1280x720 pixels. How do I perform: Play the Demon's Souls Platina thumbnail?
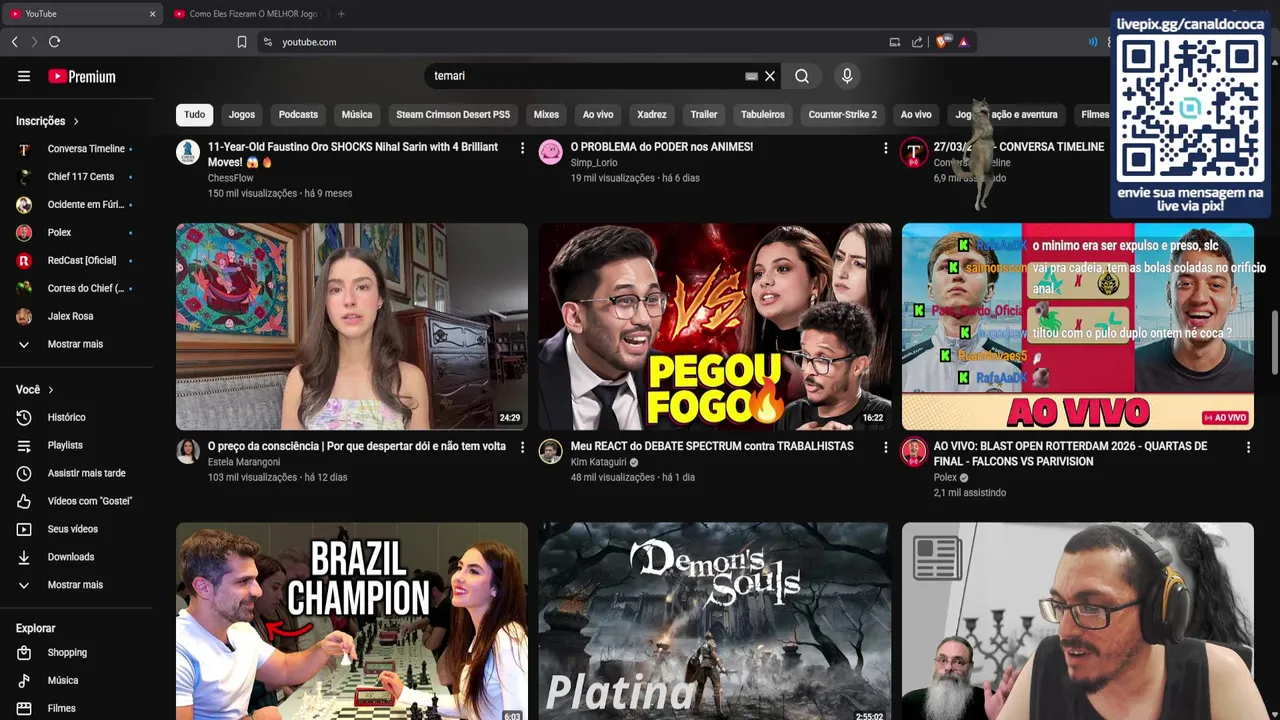(714, 621)
